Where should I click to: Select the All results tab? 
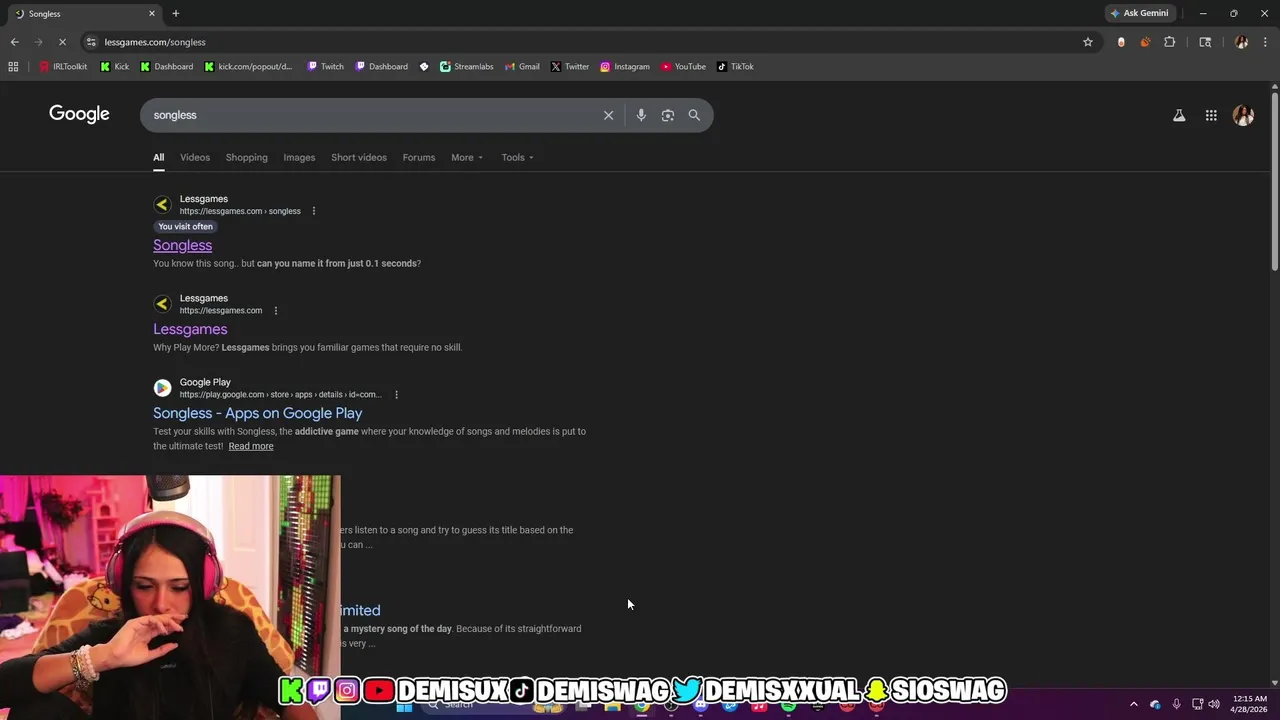click(x=158, y=157)
